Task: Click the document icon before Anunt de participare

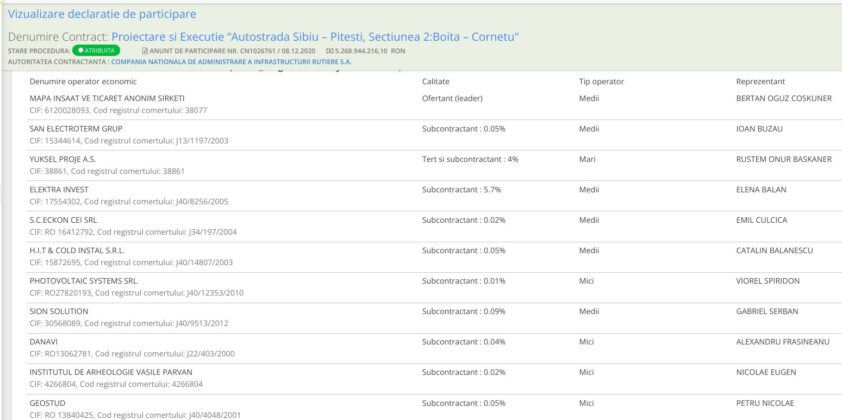Action: (x=146, y=49)
